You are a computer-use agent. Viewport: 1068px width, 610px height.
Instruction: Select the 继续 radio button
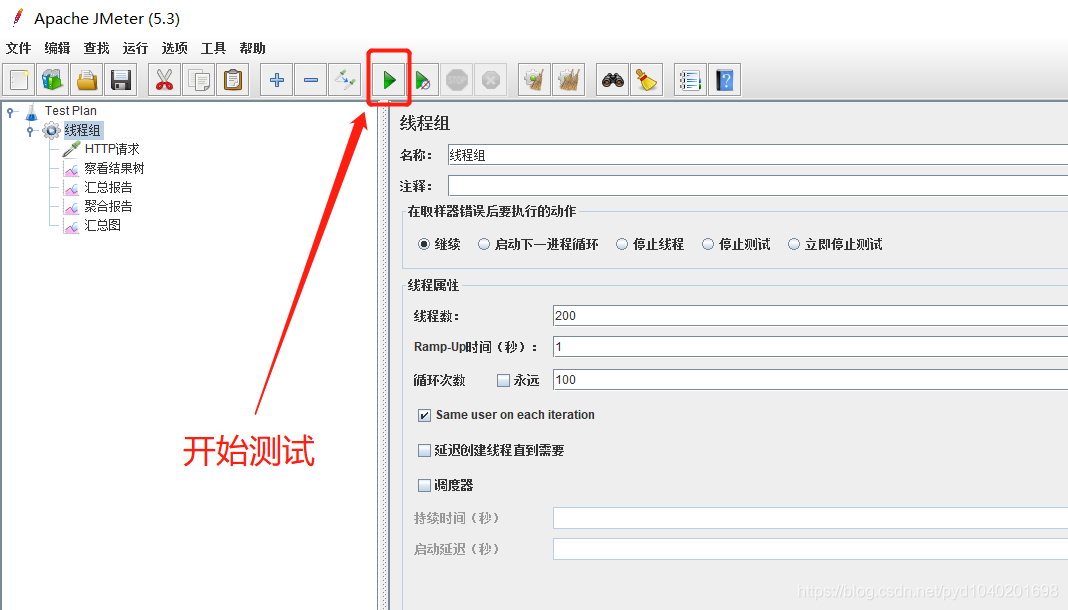[424, 244]
